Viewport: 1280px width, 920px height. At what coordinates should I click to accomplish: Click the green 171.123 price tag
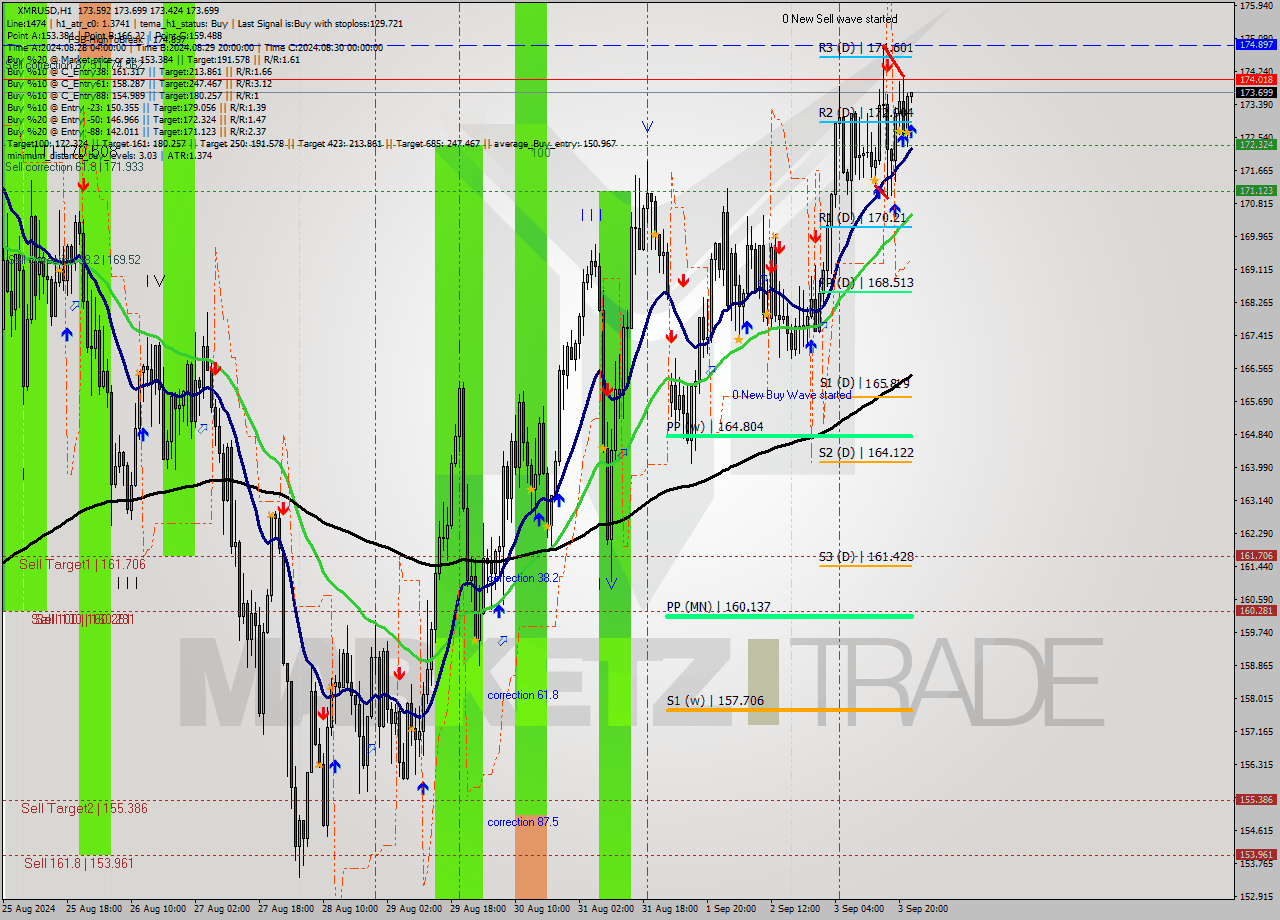pyautogui.click(x=1256, y=190)
